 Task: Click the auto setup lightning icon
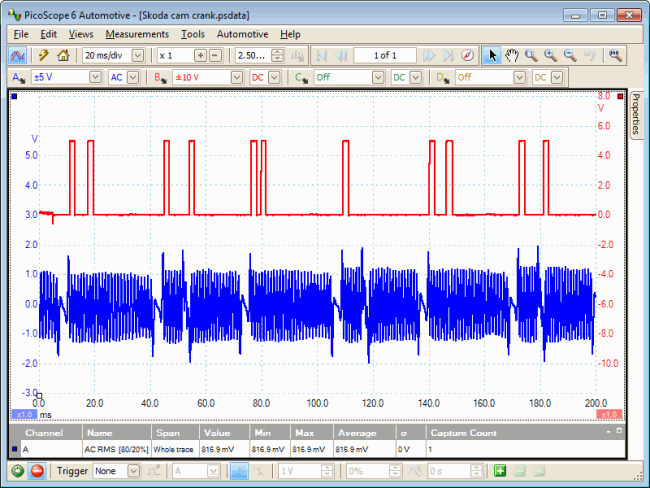[x=44, y=56]
